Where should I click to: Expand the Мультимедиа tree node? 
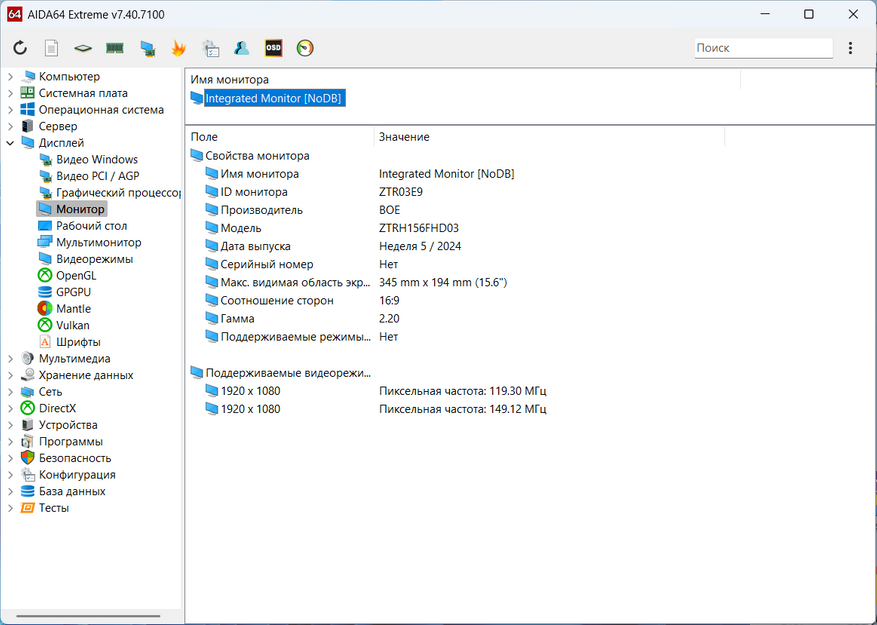coord(11,359)
